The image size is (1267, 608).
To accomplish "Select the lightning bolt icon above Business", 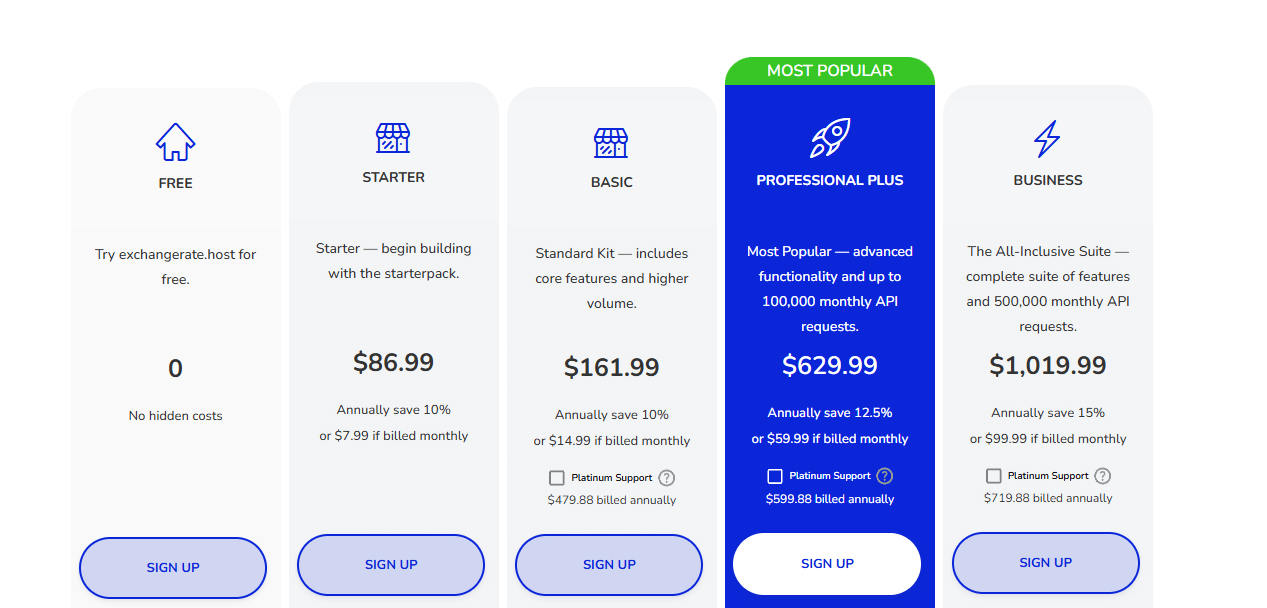I will pyautogui.click(x=1047, y=139).
